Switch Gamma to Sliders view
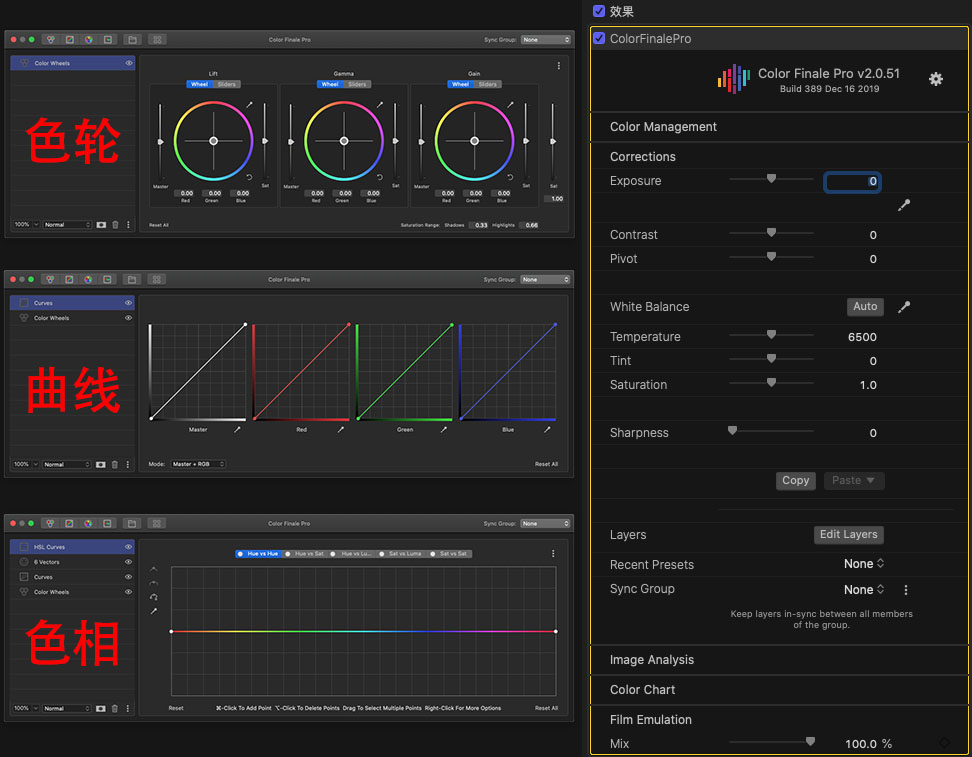This screenshot has width=972, height=757. coord(358,84)
